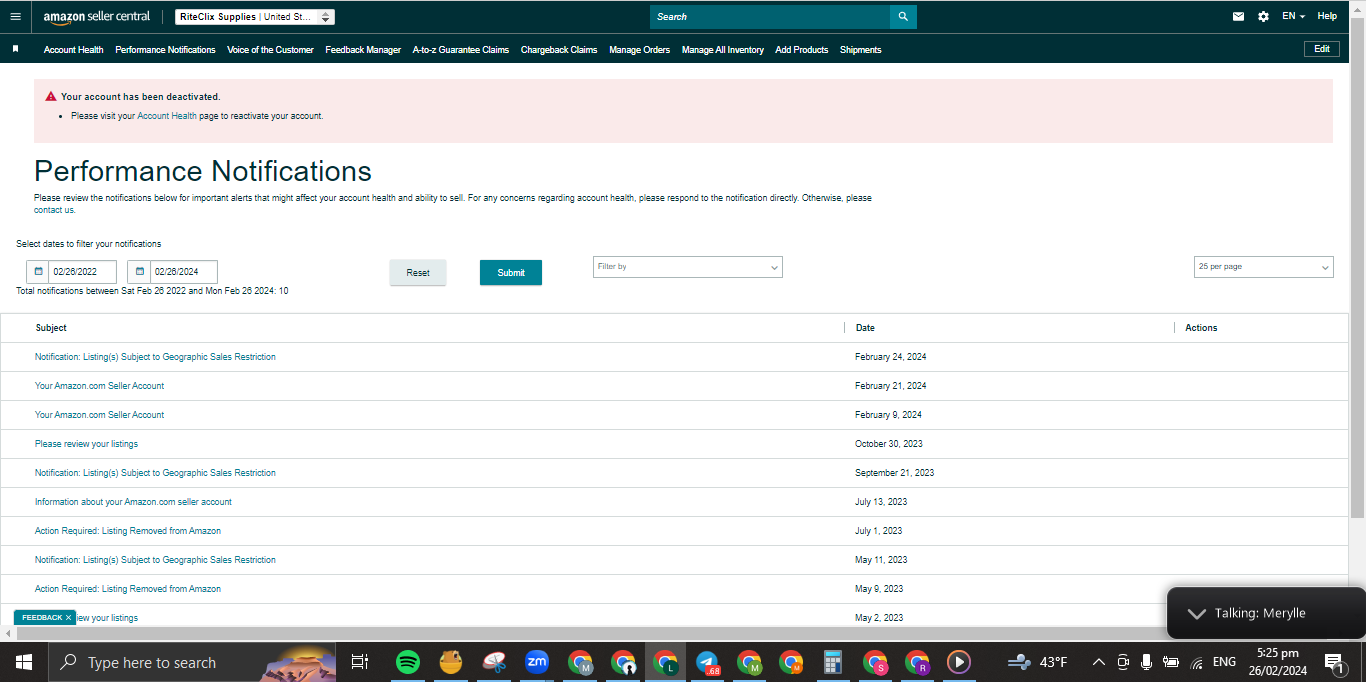Open May 11, 2023 Geographic Sales Restriction notification

tap(155, 560)
